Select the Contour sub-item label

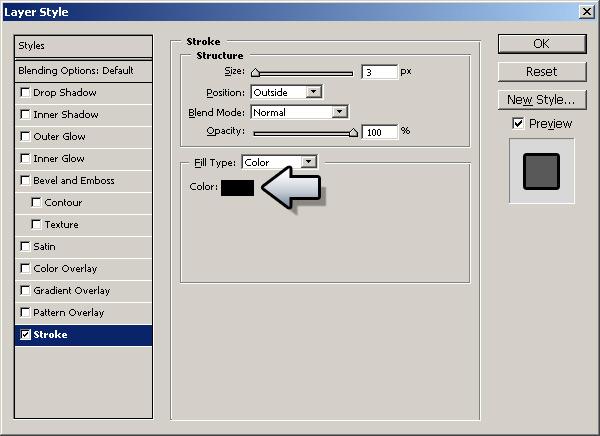click(x=63, y=202)
